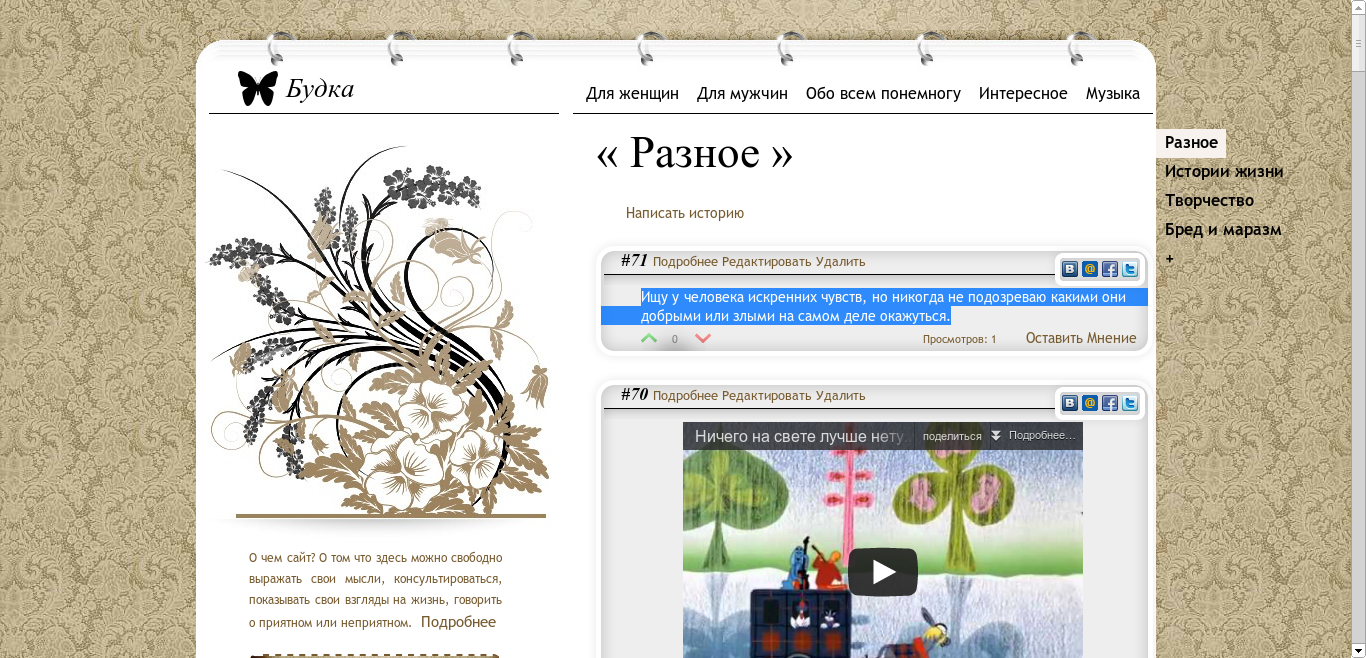The height and width of the screenshot is (658, 1366).
Task: Open 'Подробнее' for post #71
Action: pos(685,262)
